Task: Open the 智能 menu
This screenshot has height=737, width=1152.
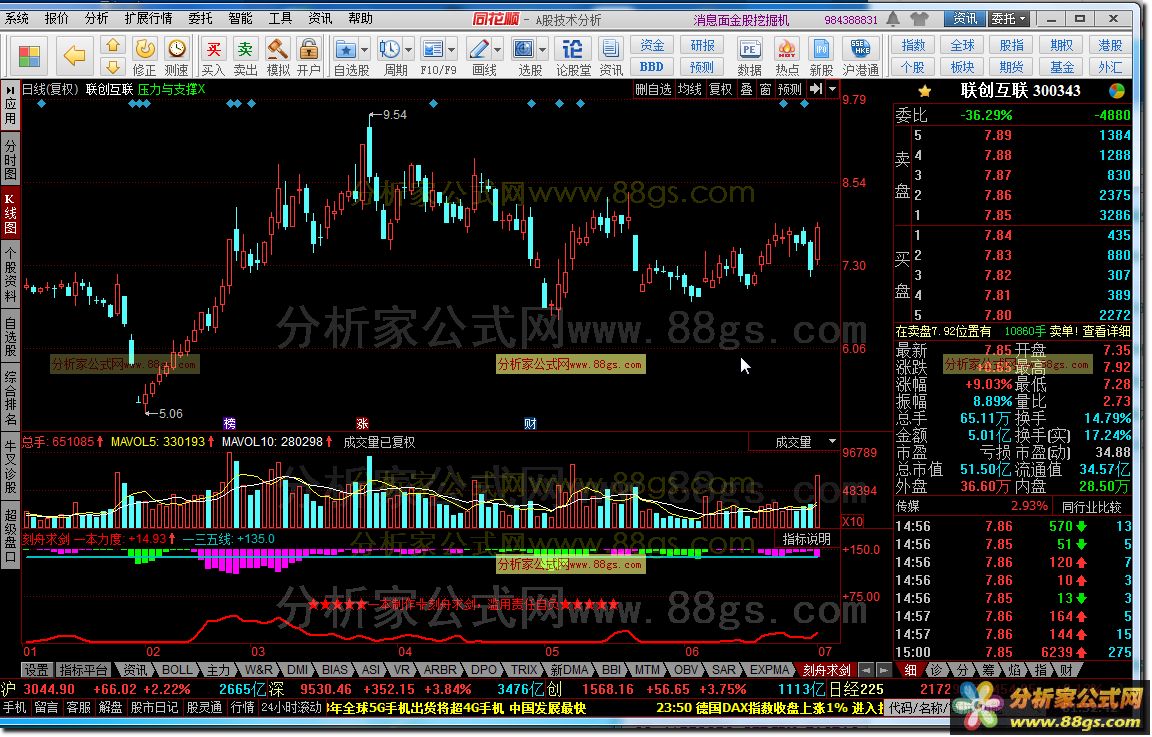Action: (x=240, y=18)
